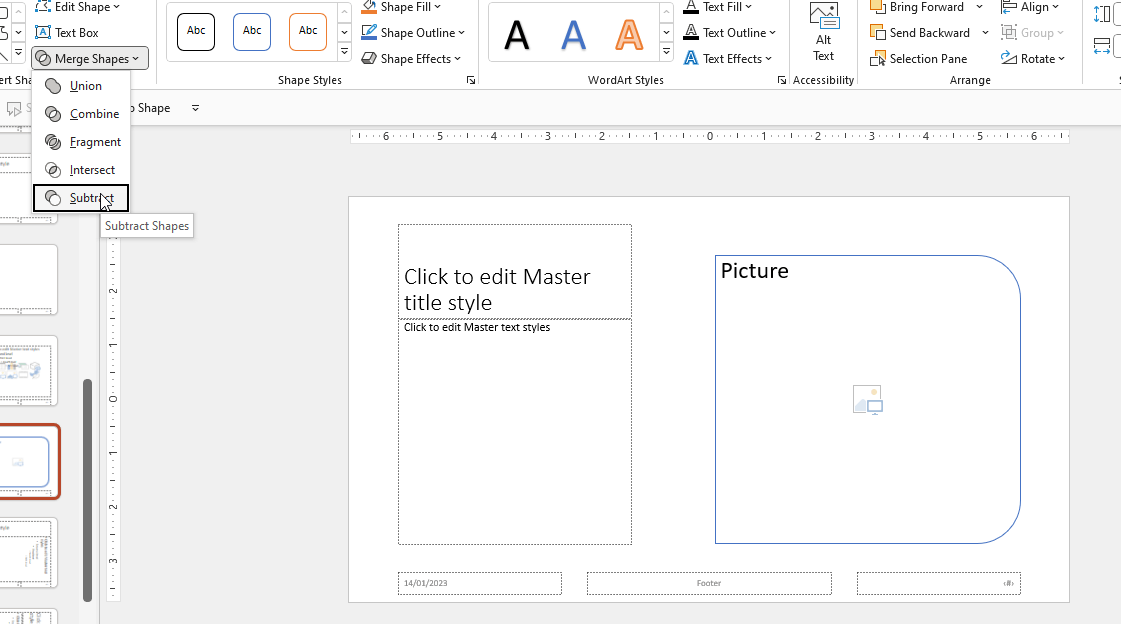Screen dimensions: 1121x624
Task: Choose Combine in Merge Shapes menu
Action: pos(93,114)
